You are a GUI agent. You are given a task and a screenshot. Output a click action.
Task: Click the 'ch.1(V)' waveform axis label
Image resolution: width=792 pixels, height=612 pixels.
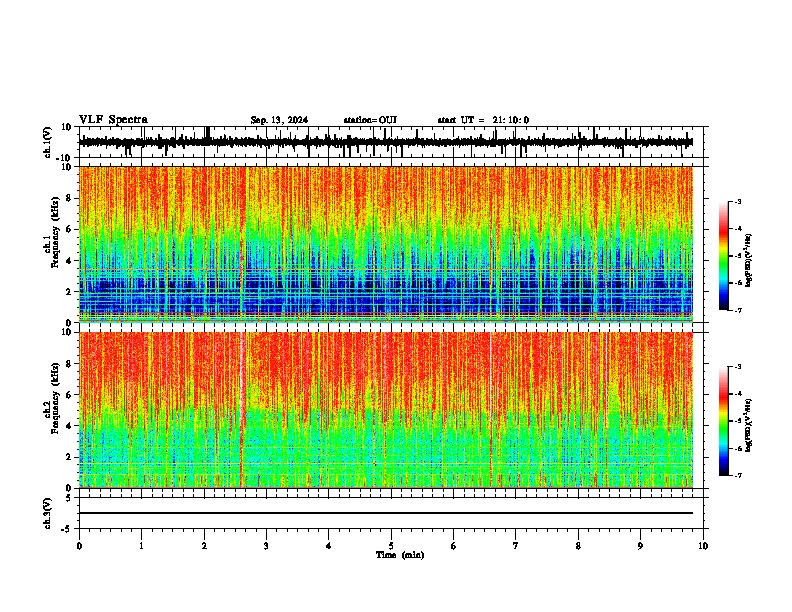(48, 142)
